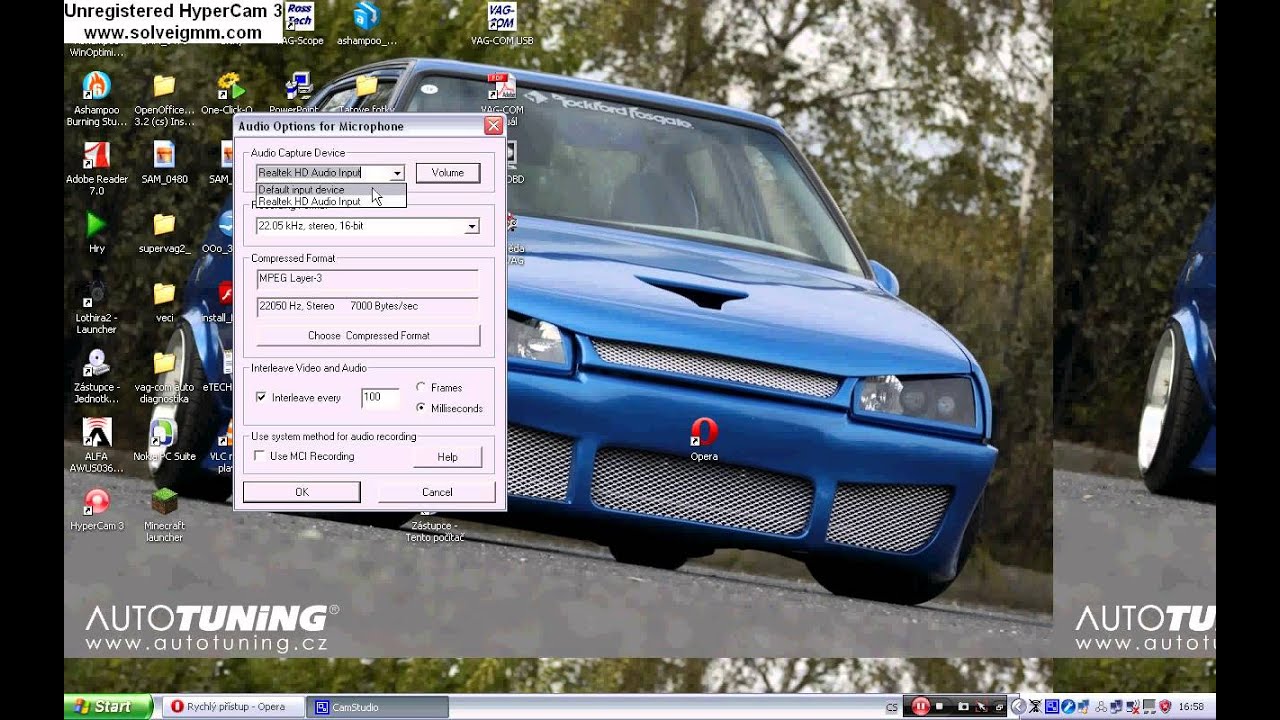Click the MPEG Layer-3 format field
This screenshot has width=1280, height=720.
pyautogui.click(x=367, y=279)
